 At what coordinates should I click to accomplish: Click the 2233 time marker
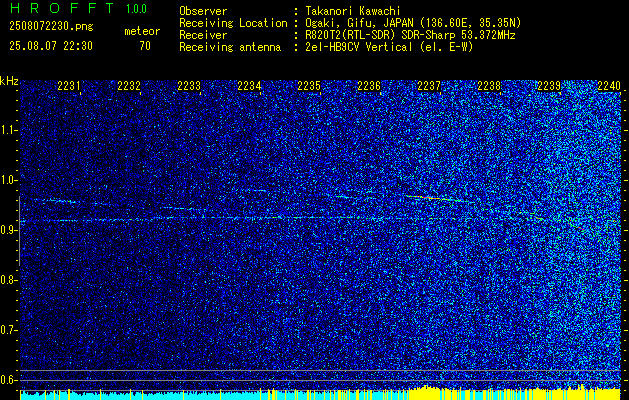(x=189, y=86)
